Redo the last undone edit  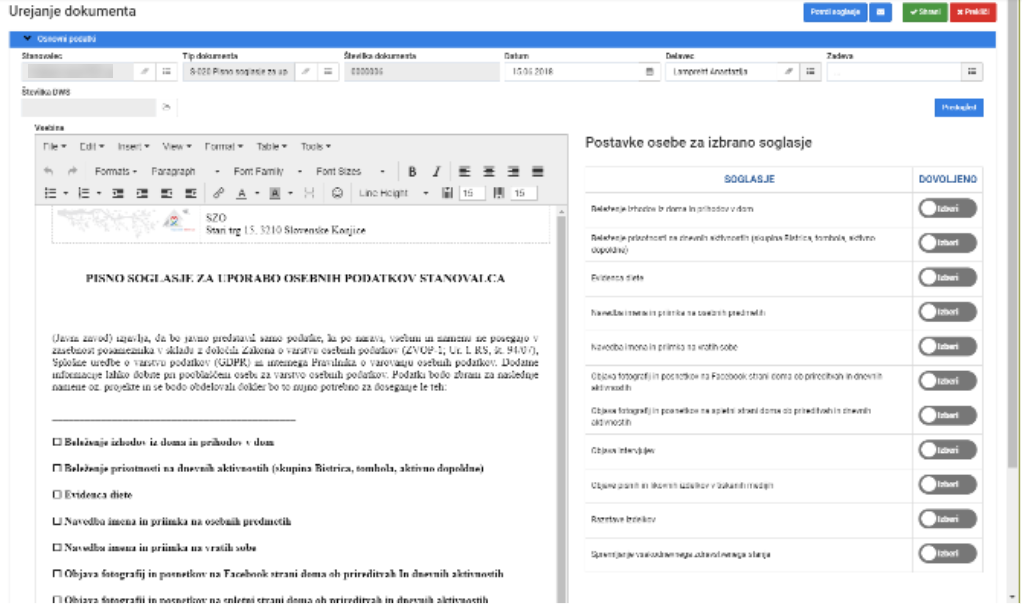[x=72, y=171]
